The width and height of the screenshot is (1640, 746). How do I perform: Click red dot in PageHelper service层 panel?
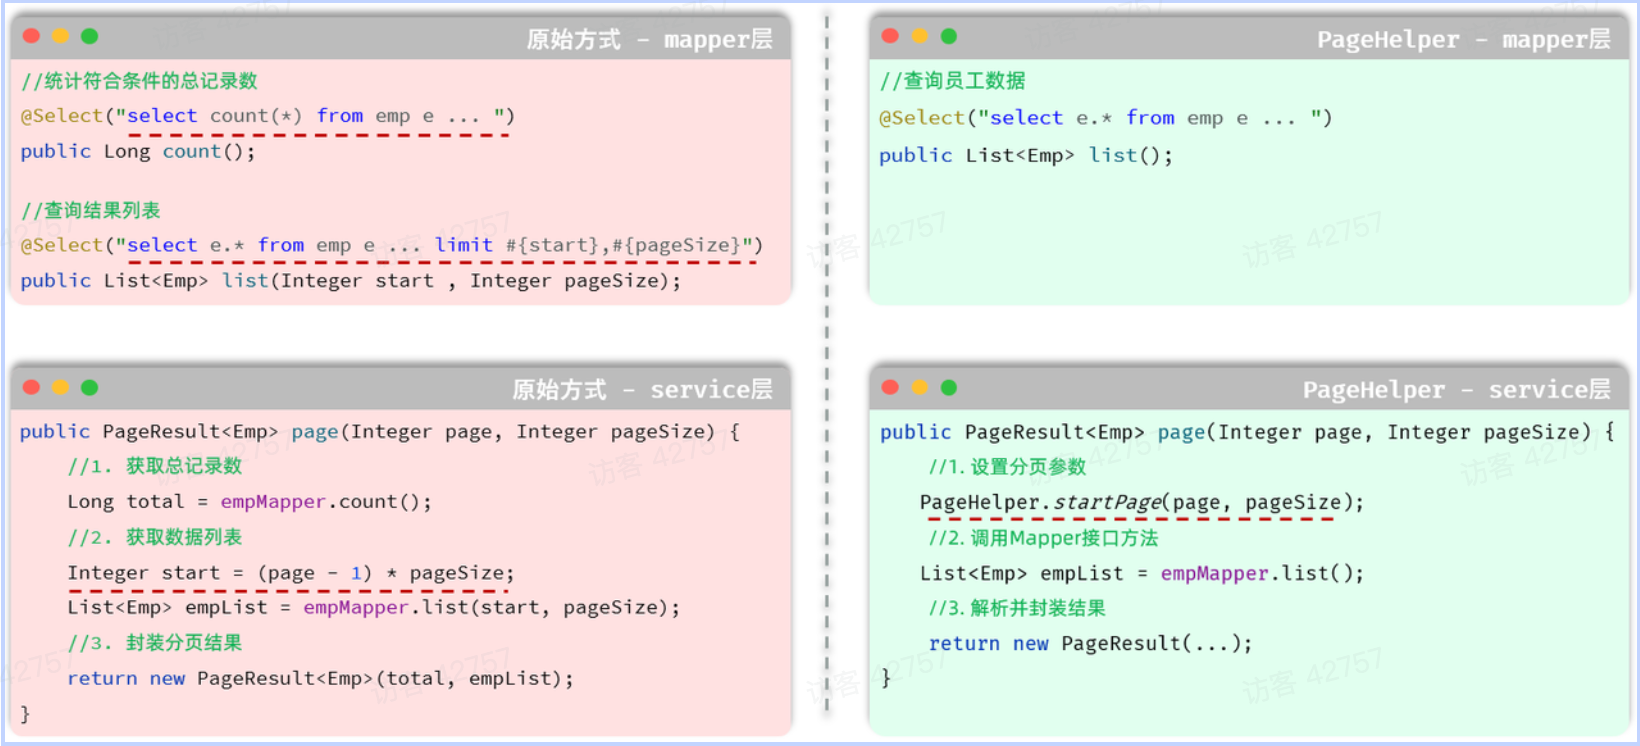[890, 387]
